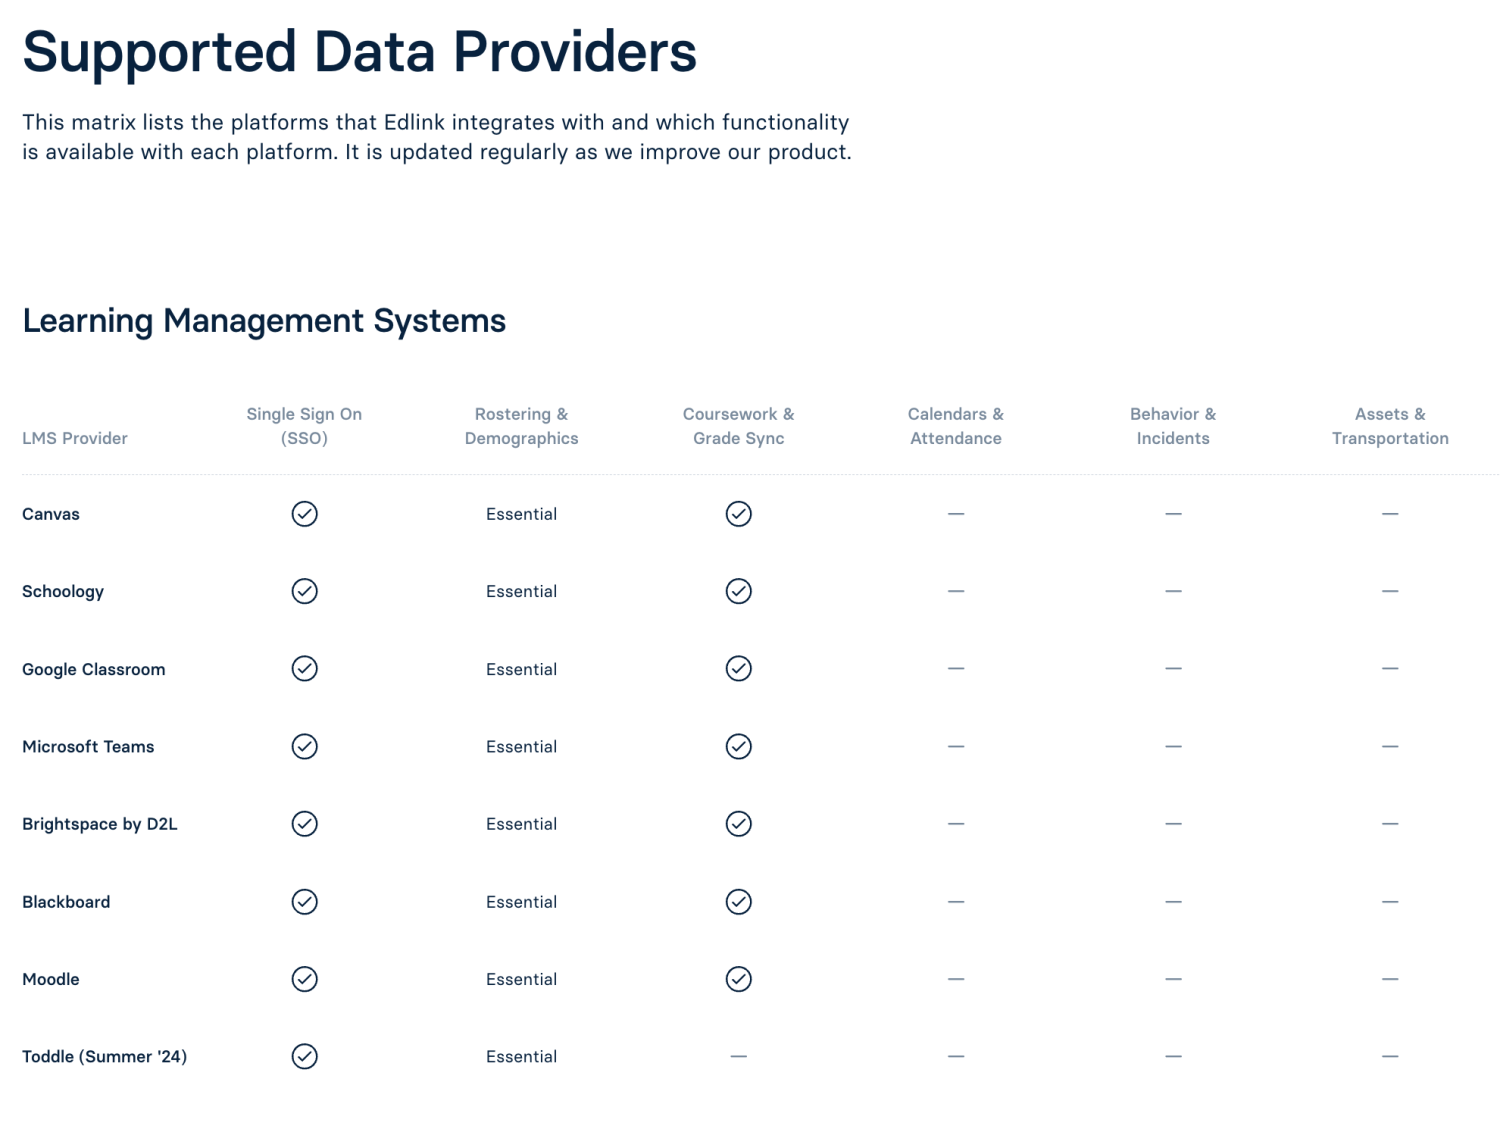Click the Learning Management Systems section heading
Image resolution: width=1500 pixels, height=1129 pixels.
(x=264, y=321)
